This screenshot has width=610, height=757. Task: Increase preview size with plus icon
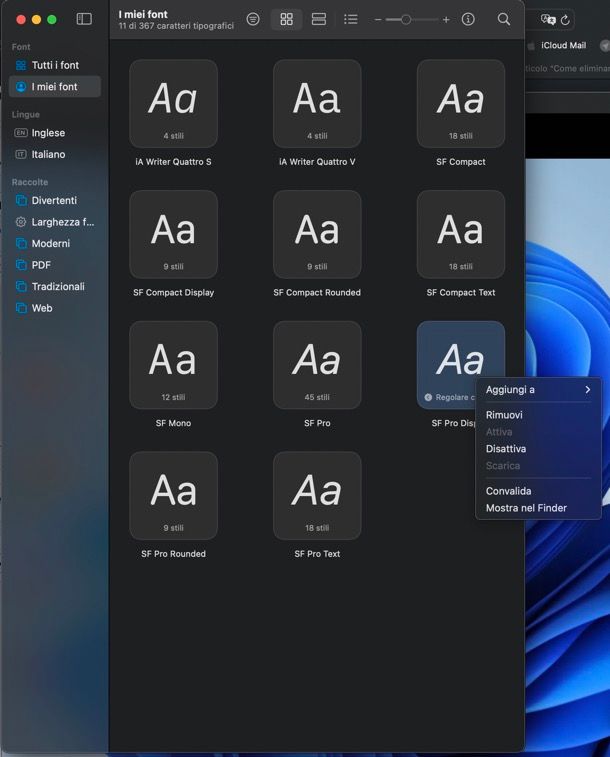coord(446,20)
